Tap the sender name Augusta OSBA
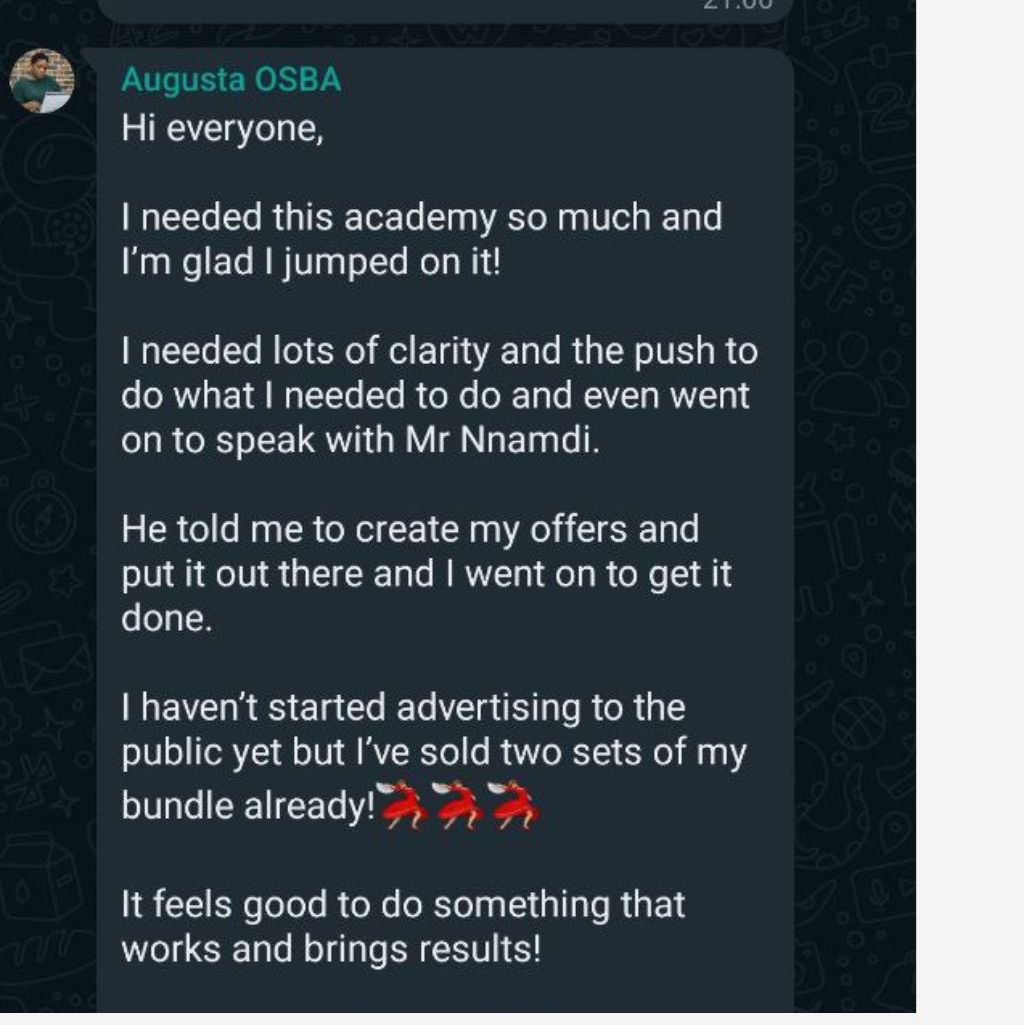This screenshot has width=1024, height=1025. click(x=231, y=80)
